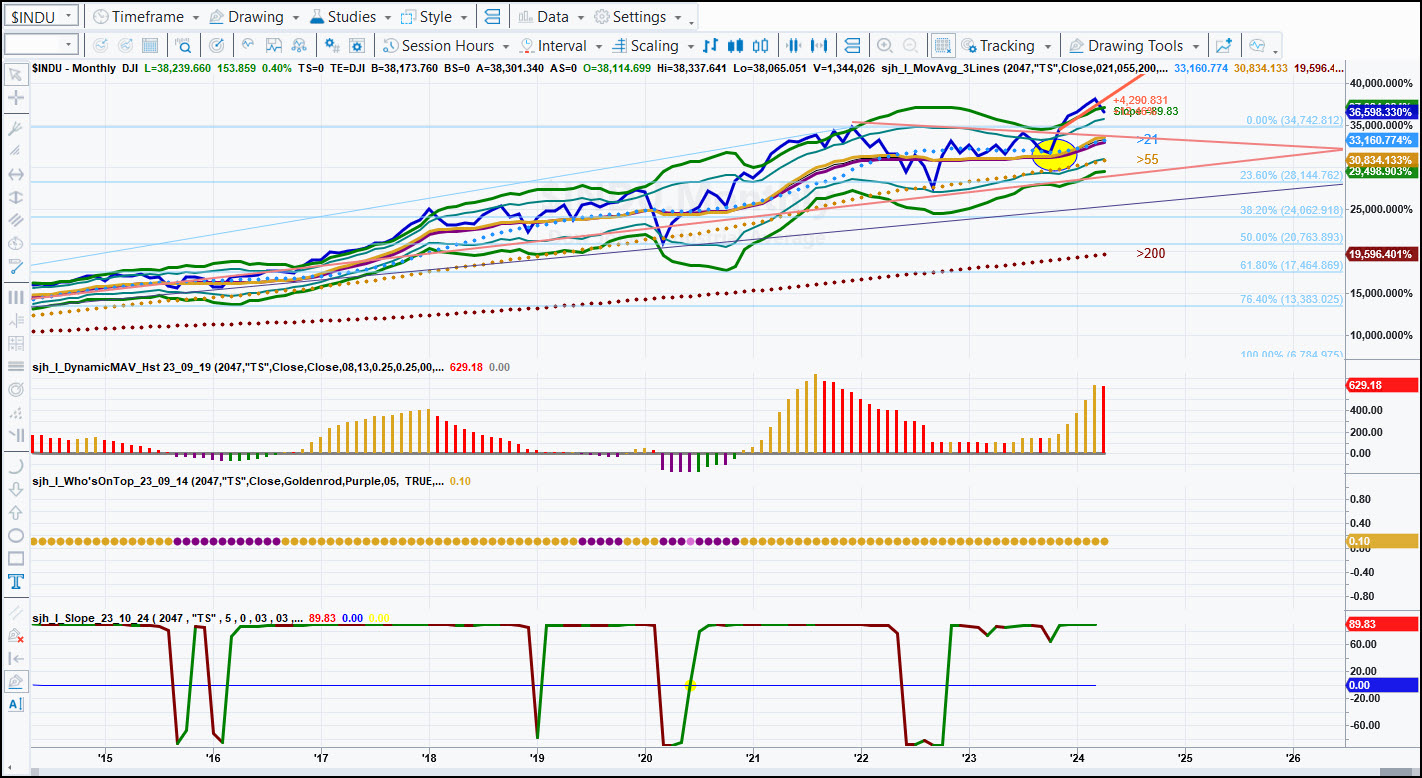Switch to filled candlestick chart style
This screenshot has height=778, width=1422.
pyautogui.click(x=736, y=46)
